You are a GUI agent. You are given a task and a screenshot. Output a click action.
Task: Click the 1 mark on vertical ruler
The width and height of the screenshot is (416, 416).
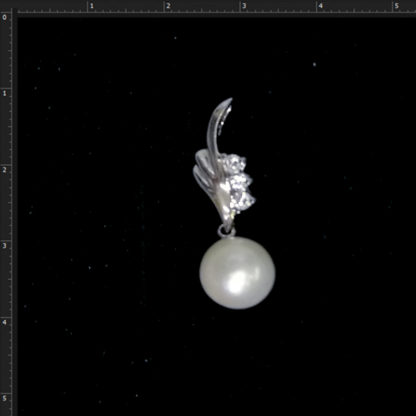(x=4, y=94)
